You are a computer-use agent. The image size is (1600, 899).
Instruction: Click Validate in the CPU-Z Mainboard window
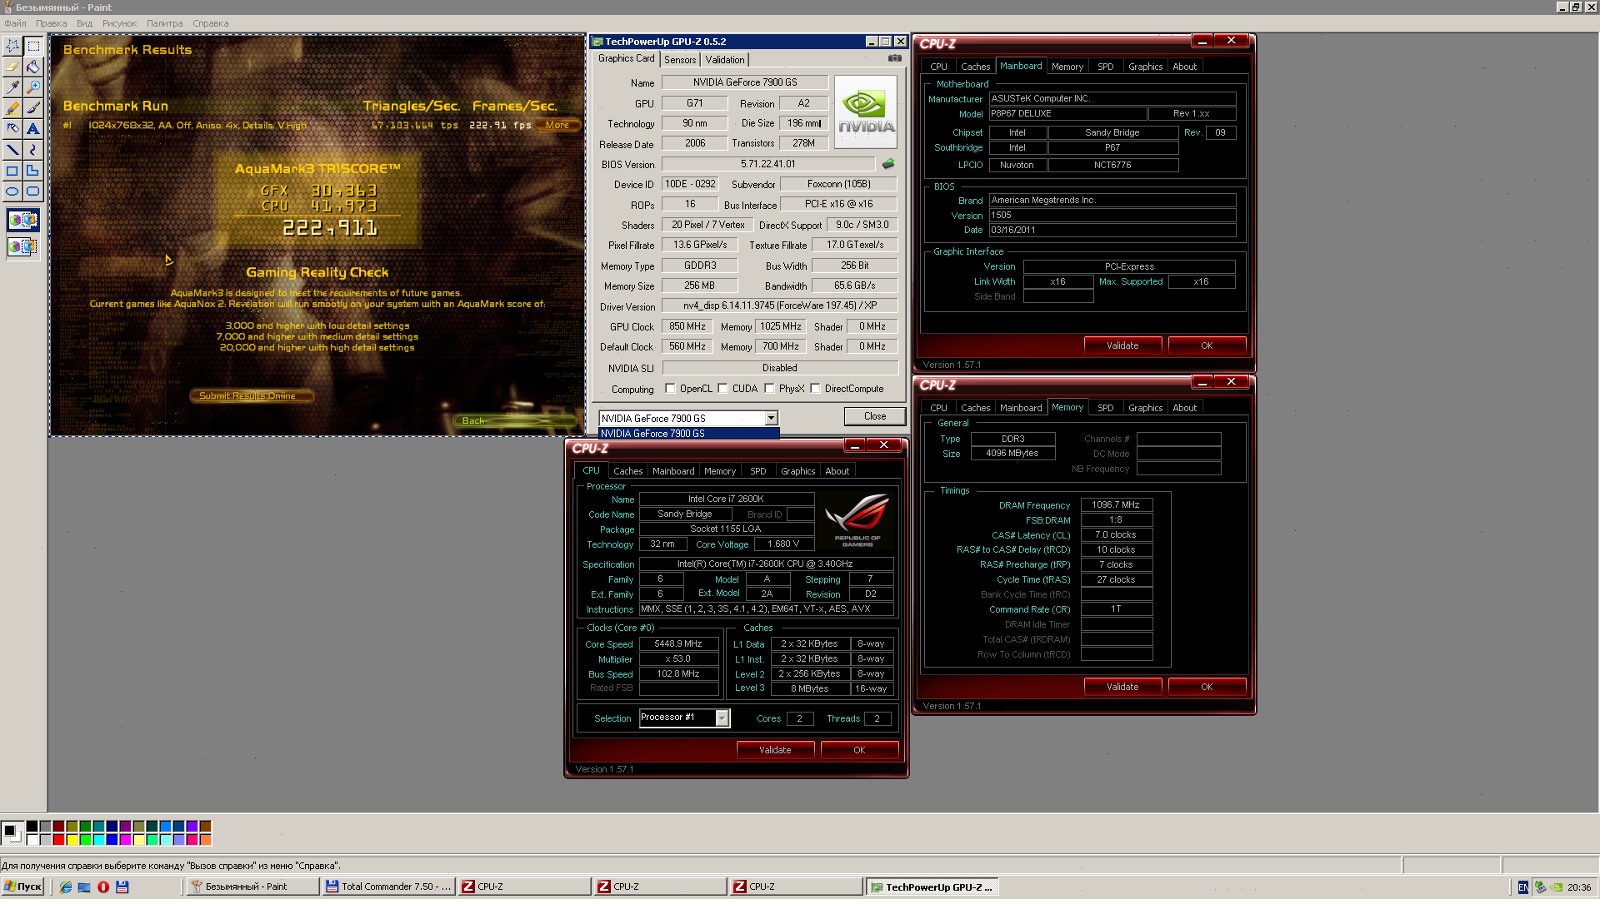pos(1122,346)
